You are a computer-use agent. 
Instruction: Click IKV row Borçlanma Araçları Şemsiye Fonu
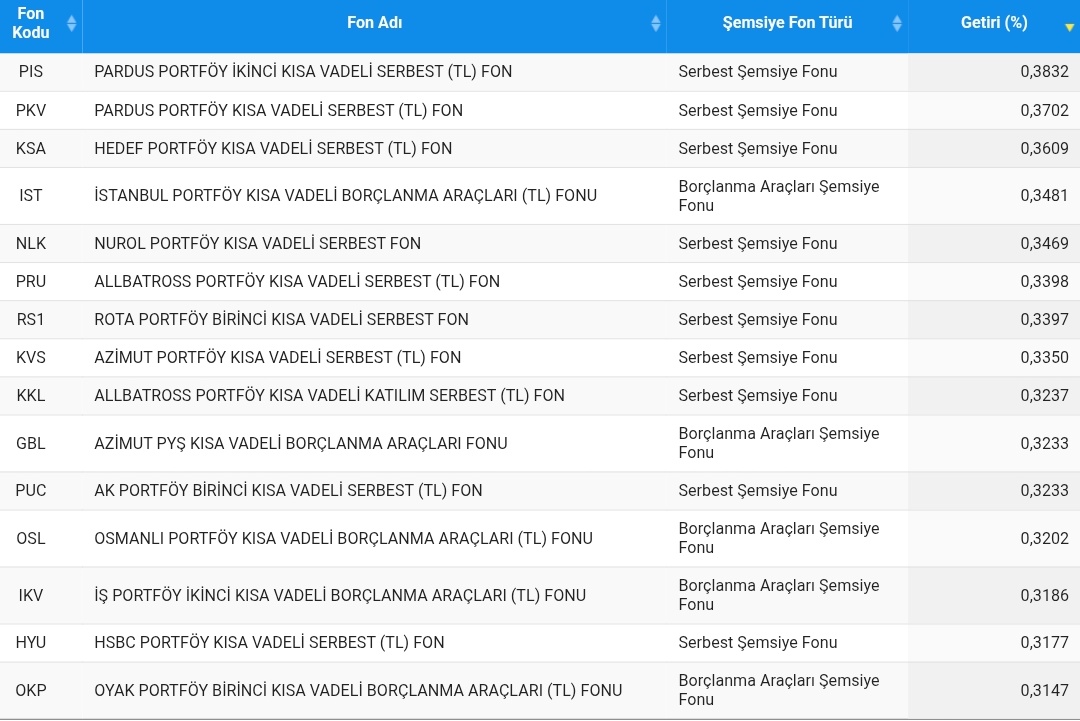(x=779, y=595)
